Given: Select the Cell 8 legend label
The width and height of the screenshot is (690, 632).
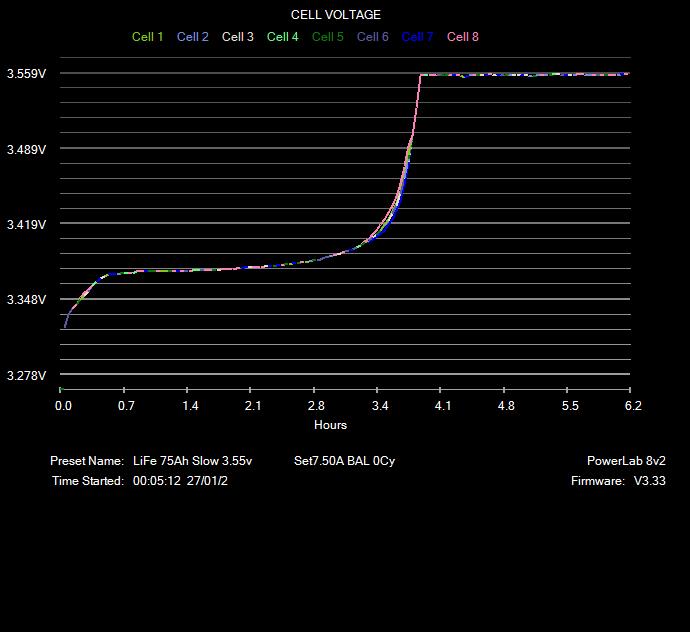Looking at the screenshot, I should [463, 37].
